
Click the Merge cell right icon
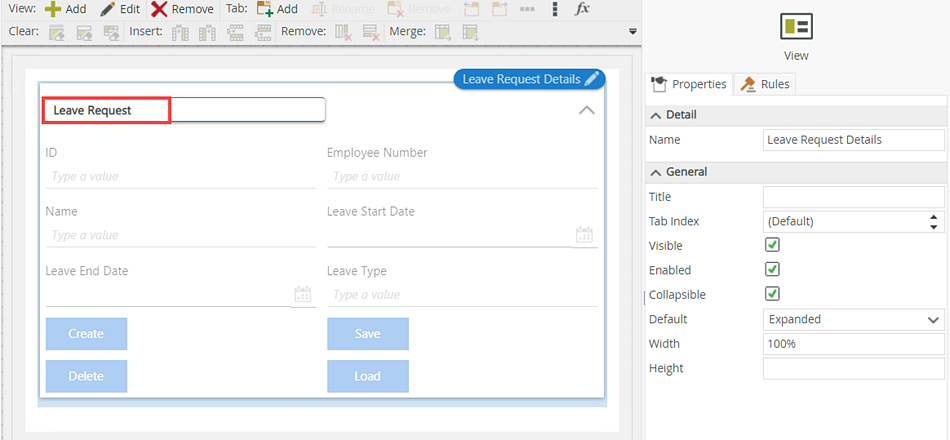click(x=443, y=33)
